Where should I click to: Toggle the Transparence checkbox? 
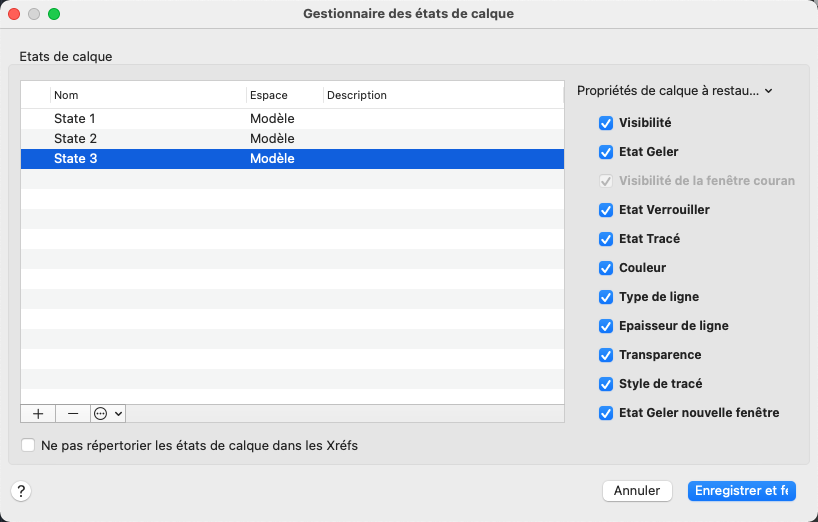pyautogui.click(x=606, y=355)
